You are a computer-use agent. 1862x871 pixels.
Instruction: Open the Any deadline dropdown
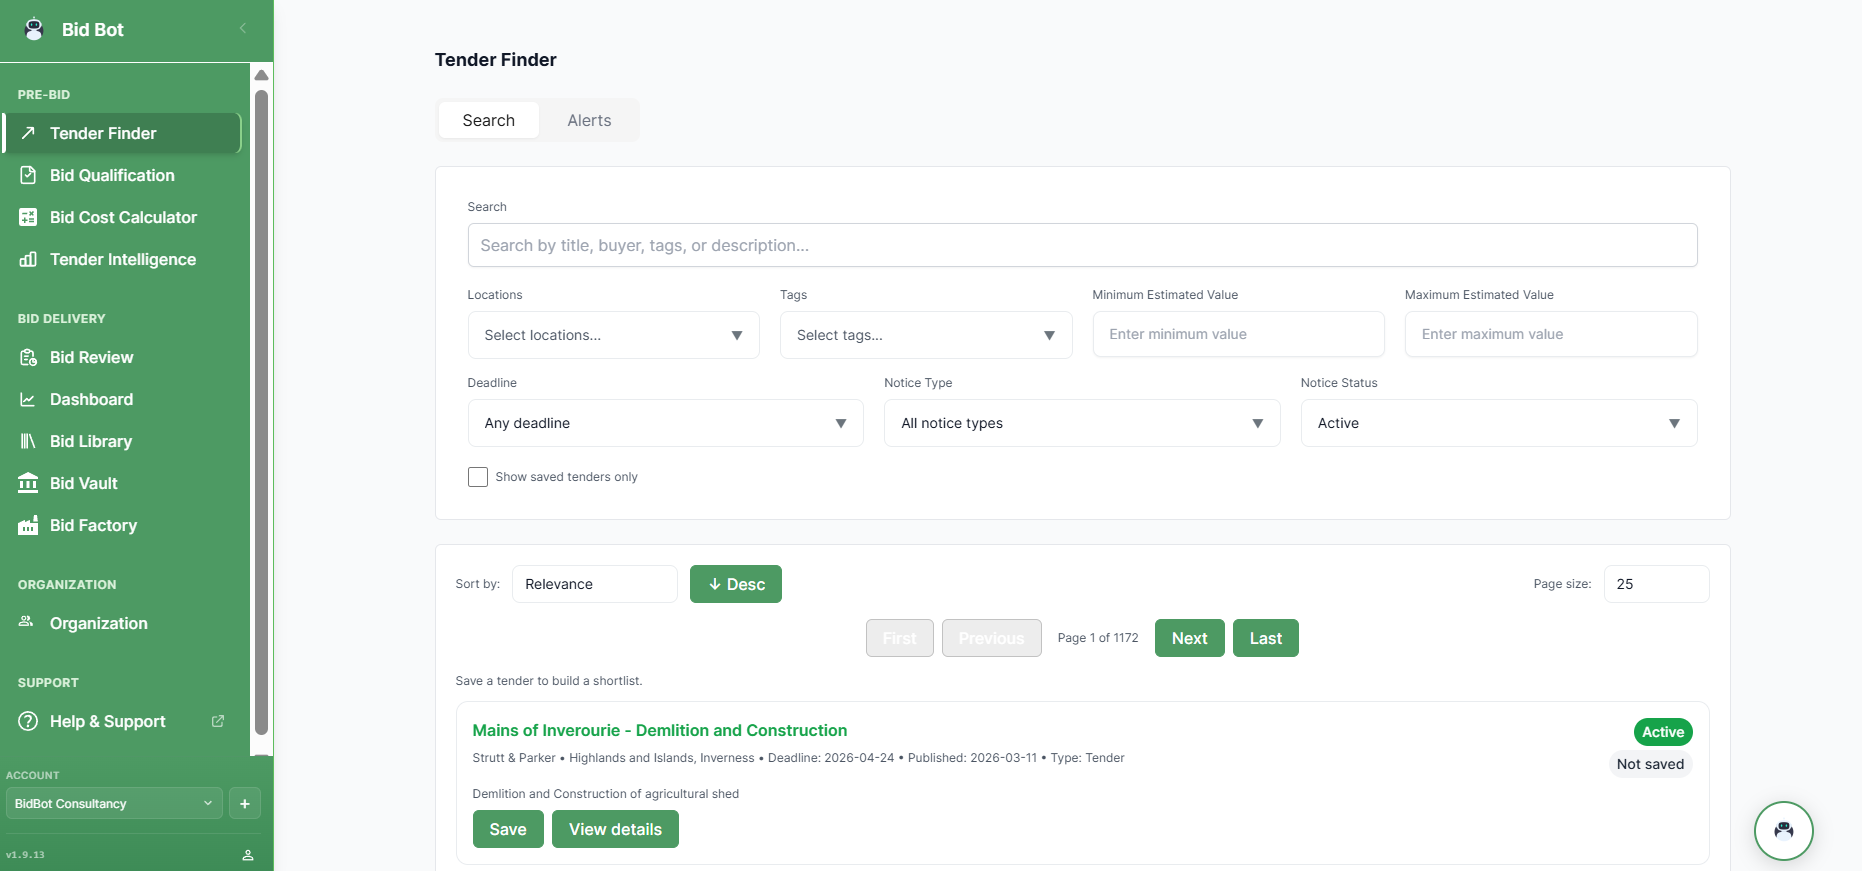point(665,423)
